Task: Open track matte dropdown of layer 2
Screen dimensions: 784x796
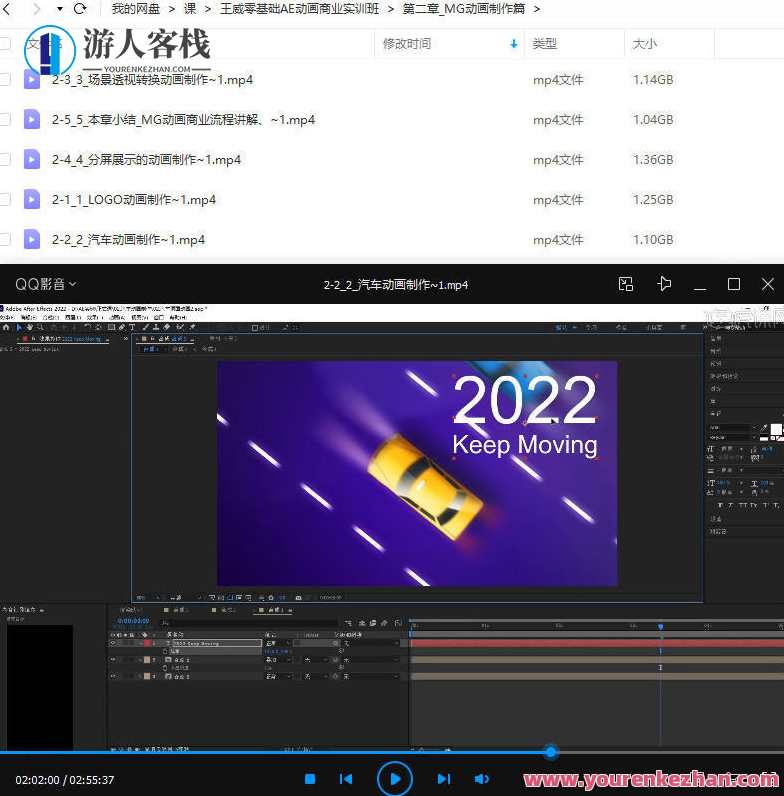Action: pos(315,660)
